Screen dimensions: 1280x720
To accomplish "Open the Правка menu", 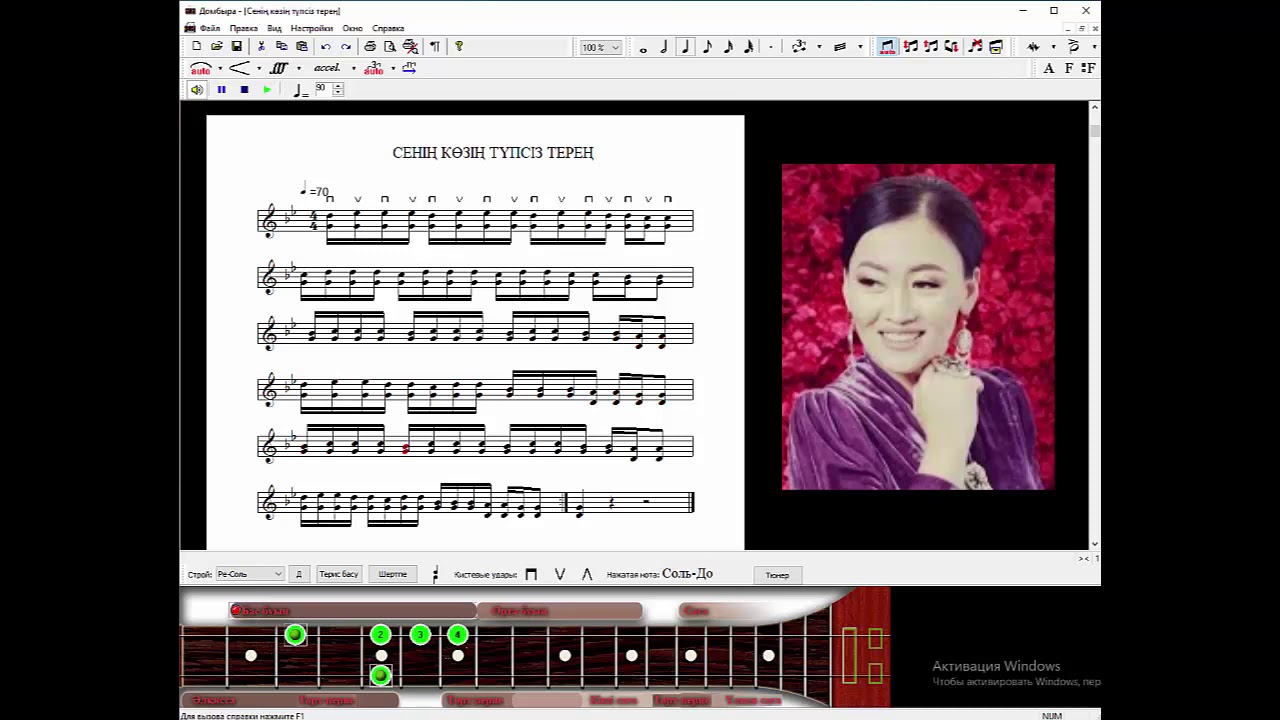I will (243, 28).
